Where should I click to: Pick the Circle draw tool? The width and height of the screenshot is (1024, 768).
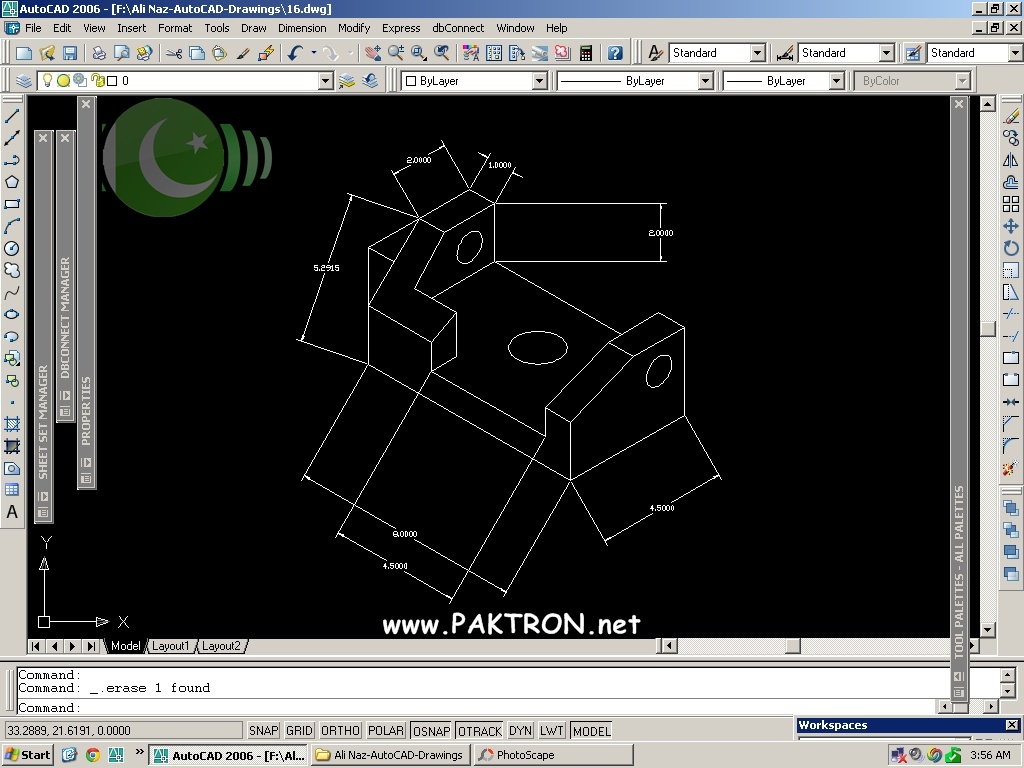[x=12, y=248]
